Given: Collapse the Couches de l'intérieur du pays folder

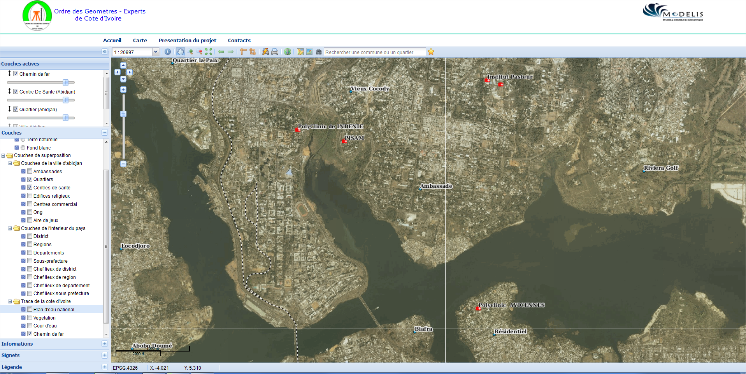Looking at the screenshot, I should pos(10,228).
